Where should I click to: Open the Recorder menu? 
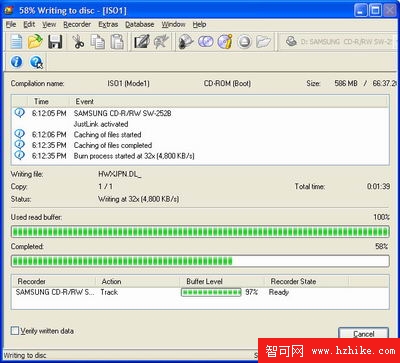tap(77, 24)
